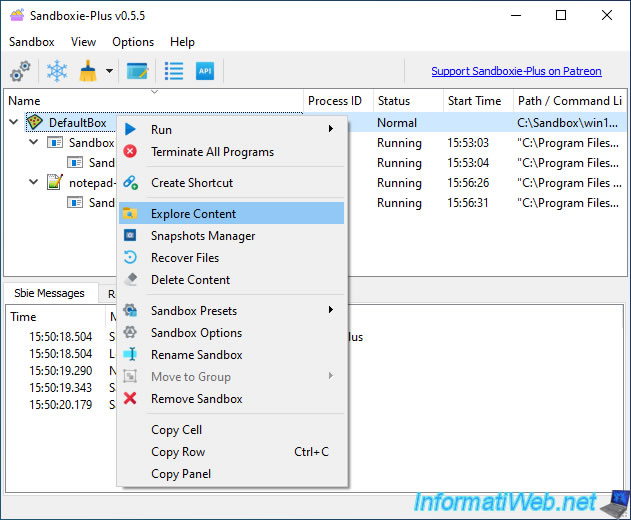Click the API icon in toolbar
The image size is (631, 520).
[205, 71]
